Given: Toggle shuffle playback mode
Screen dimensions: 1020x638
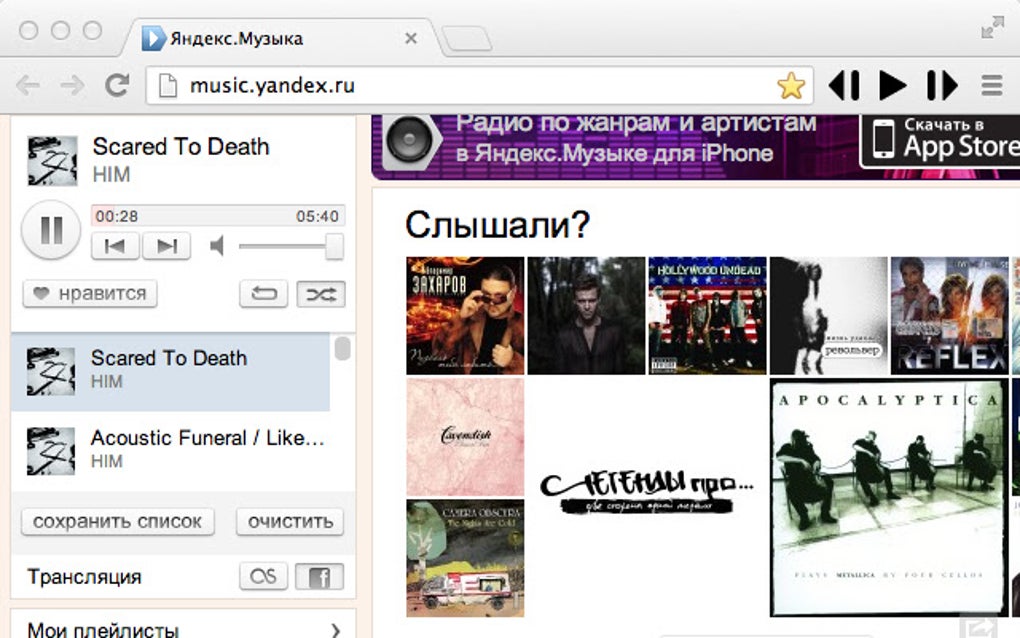Looking at the screenshot, I should (320, 294).
